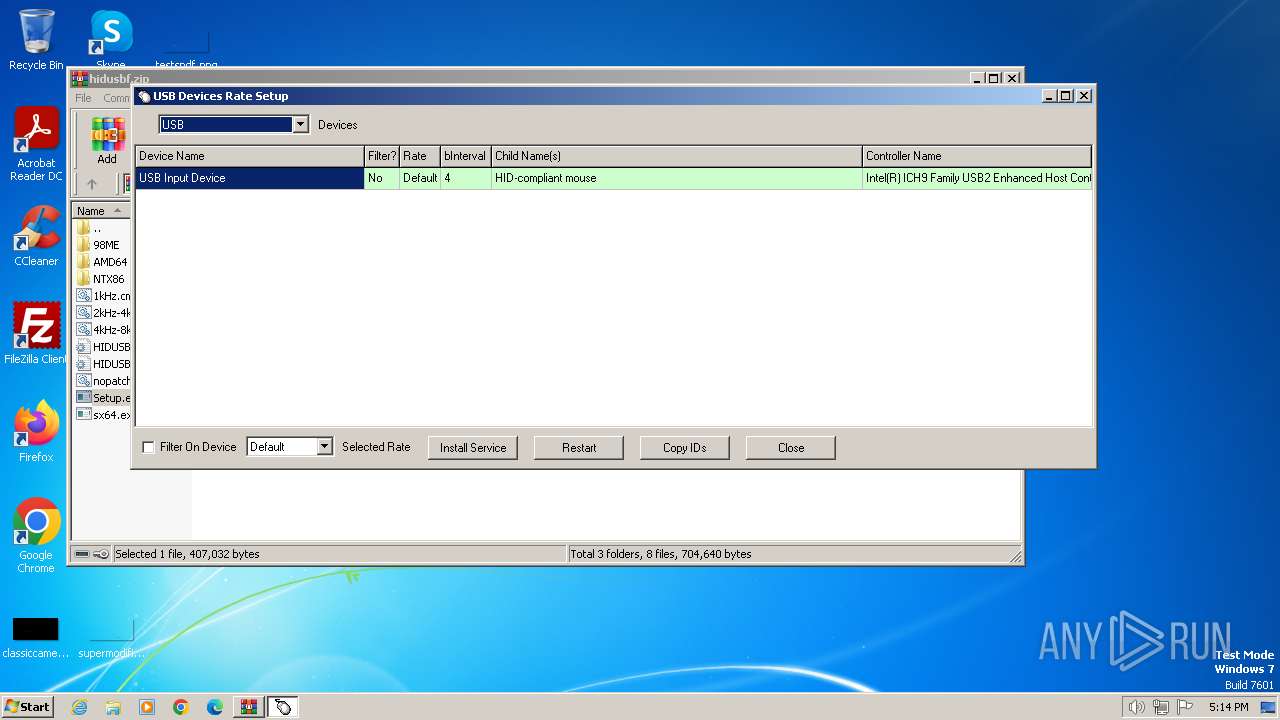Image resolution: width=1280 pixels, height=720 pixels.
Task: Click the Restart button
Action: [x=579, y=447]
